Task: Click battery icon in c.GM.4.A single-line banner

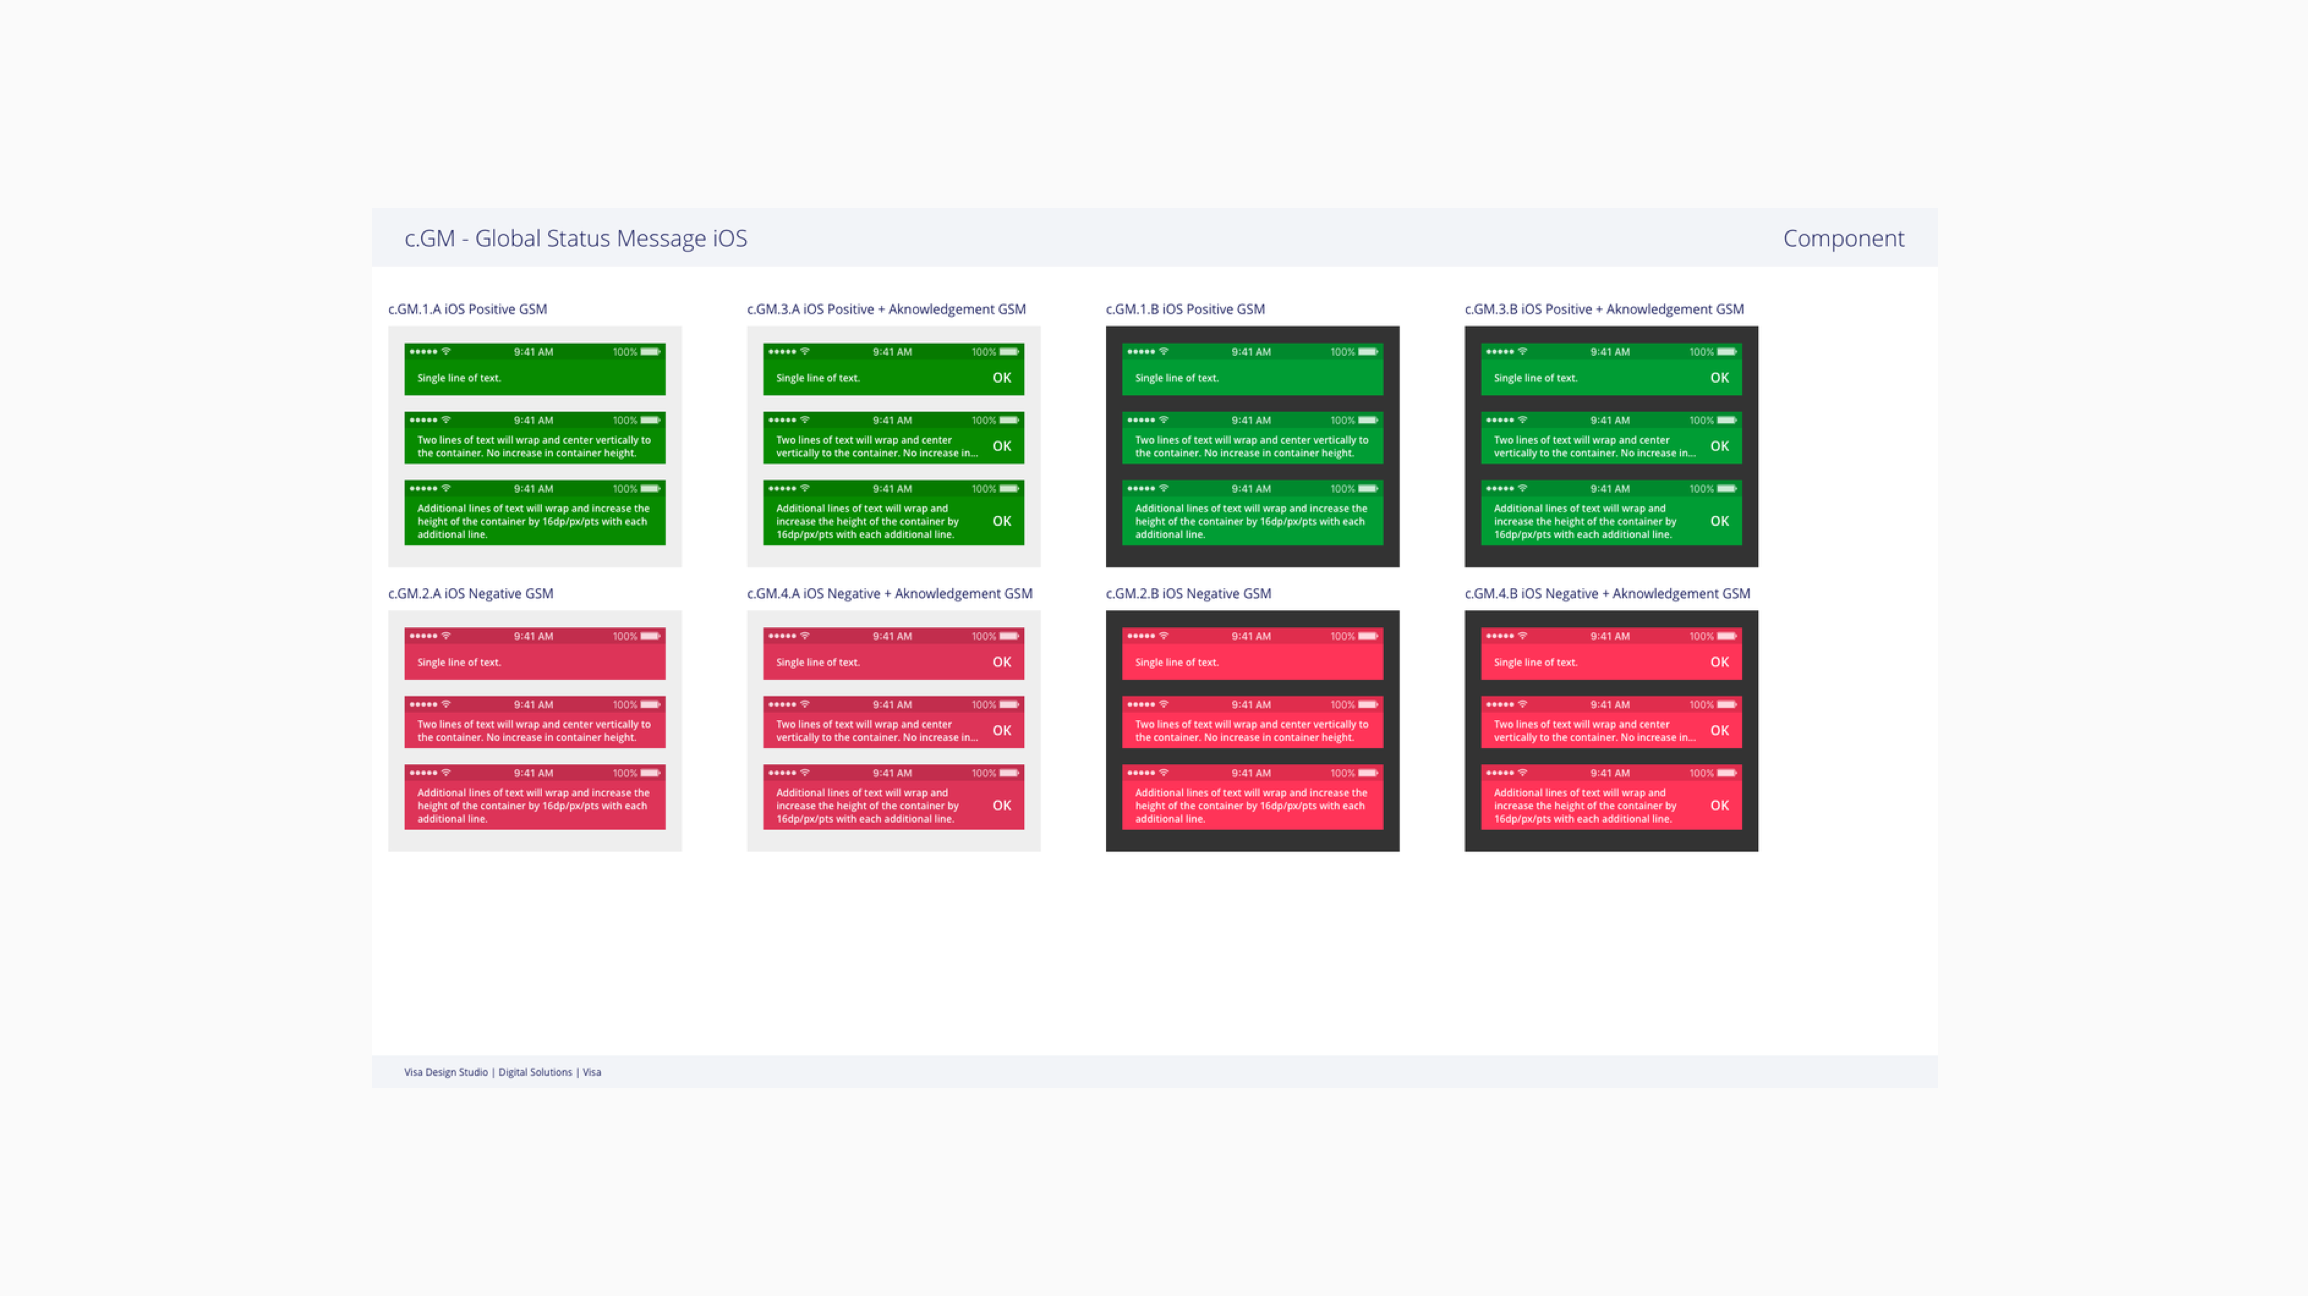Action: 1010,636
